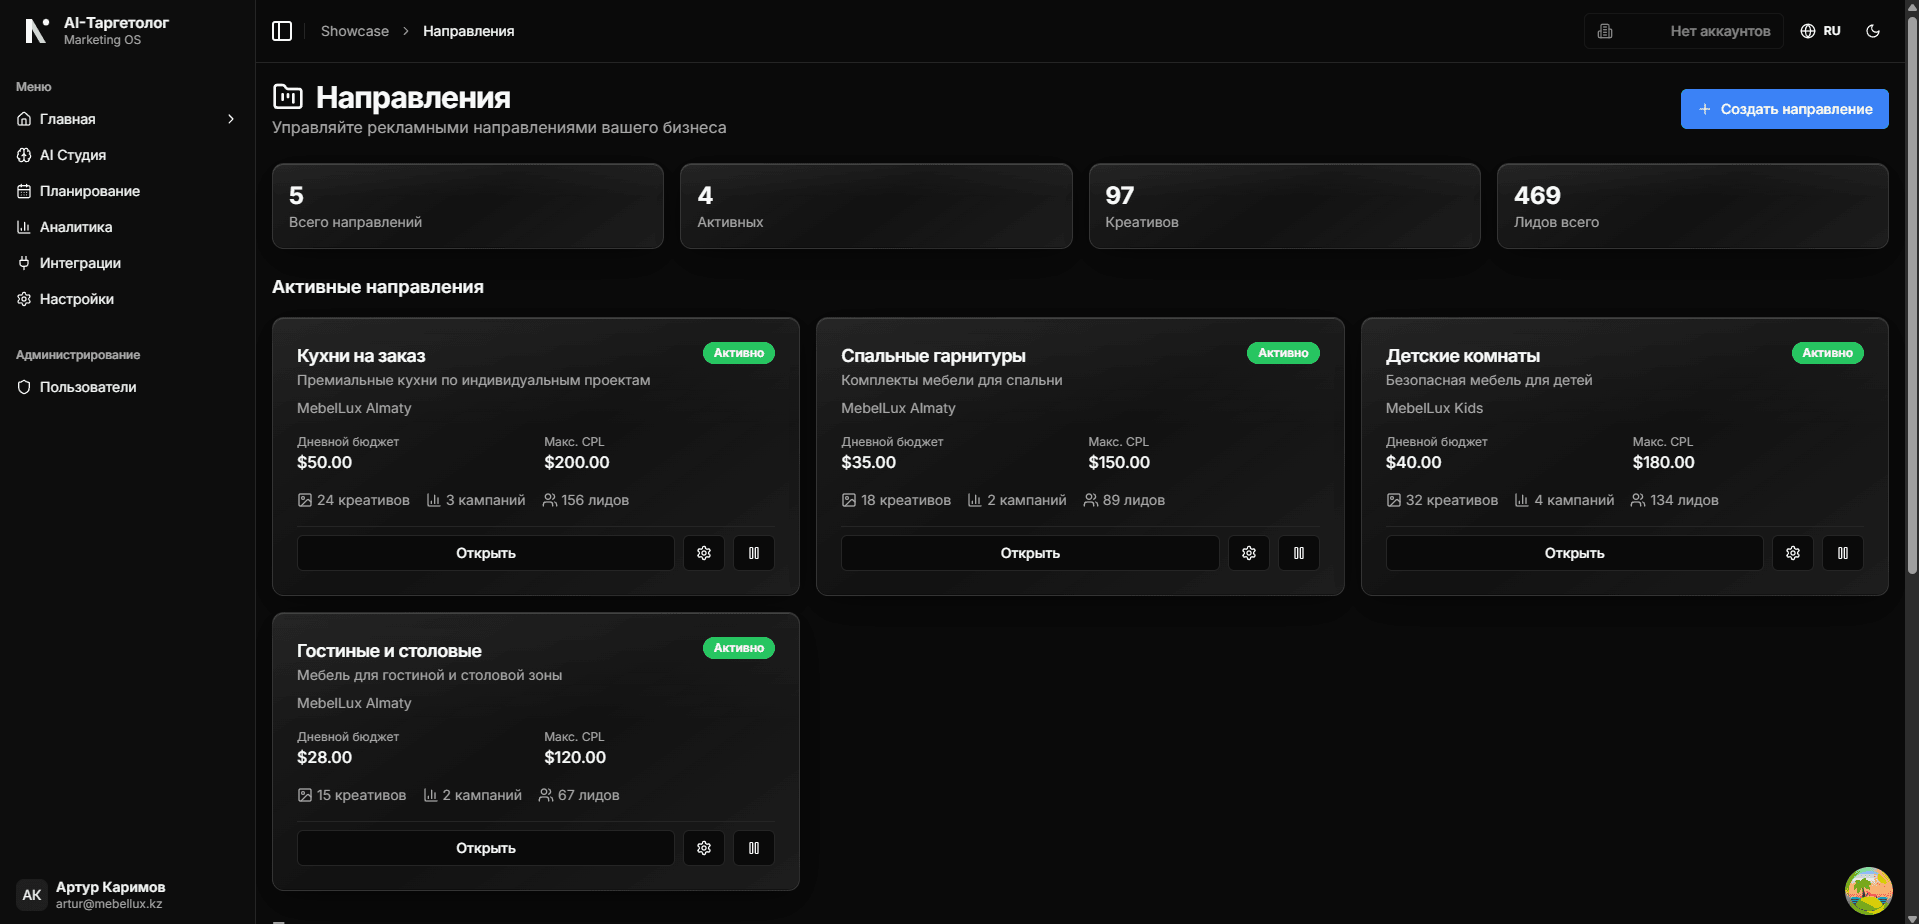Screen dimensions: 1919x924
Task: Click the page vertical scrollbar
Action: (x=1912, y=300)
